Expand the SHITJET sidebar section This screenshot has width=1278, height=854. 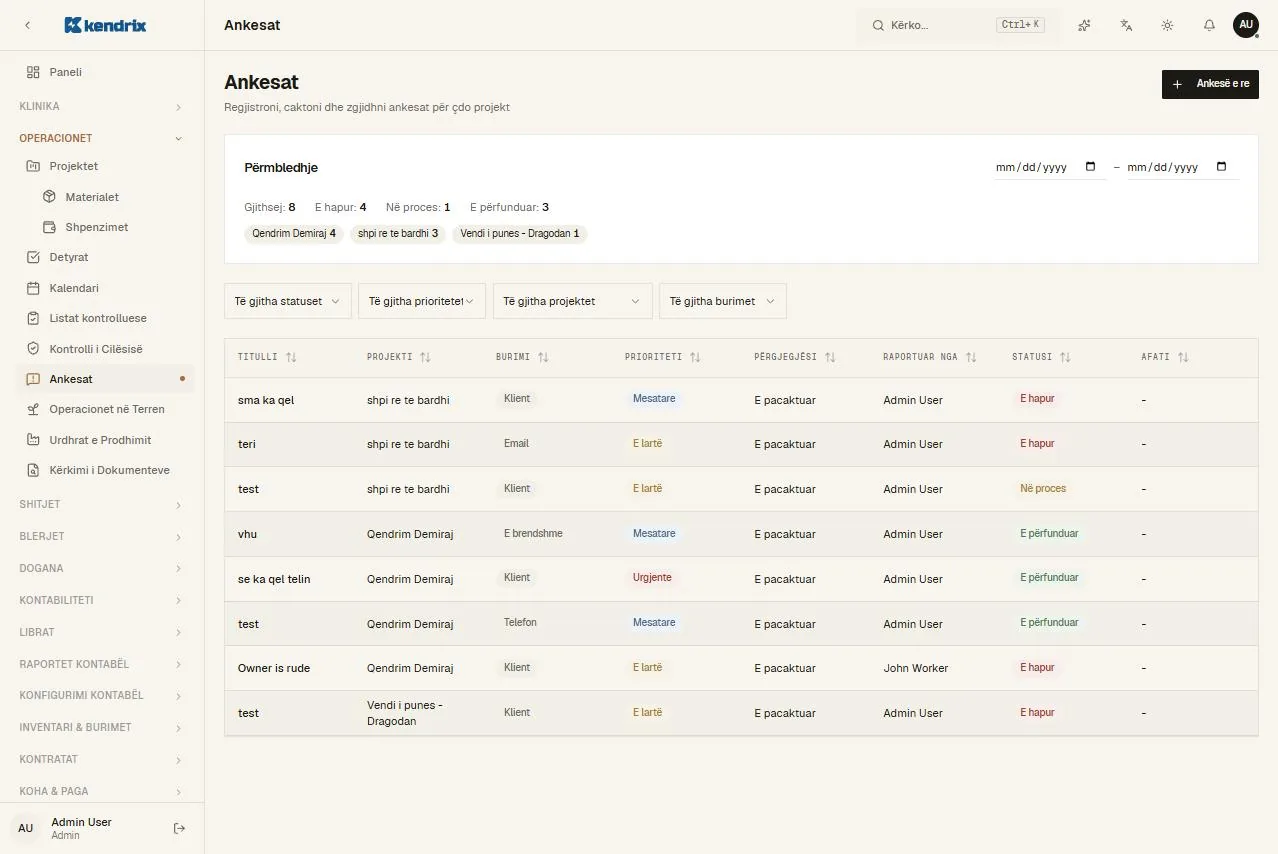[102, 504]
